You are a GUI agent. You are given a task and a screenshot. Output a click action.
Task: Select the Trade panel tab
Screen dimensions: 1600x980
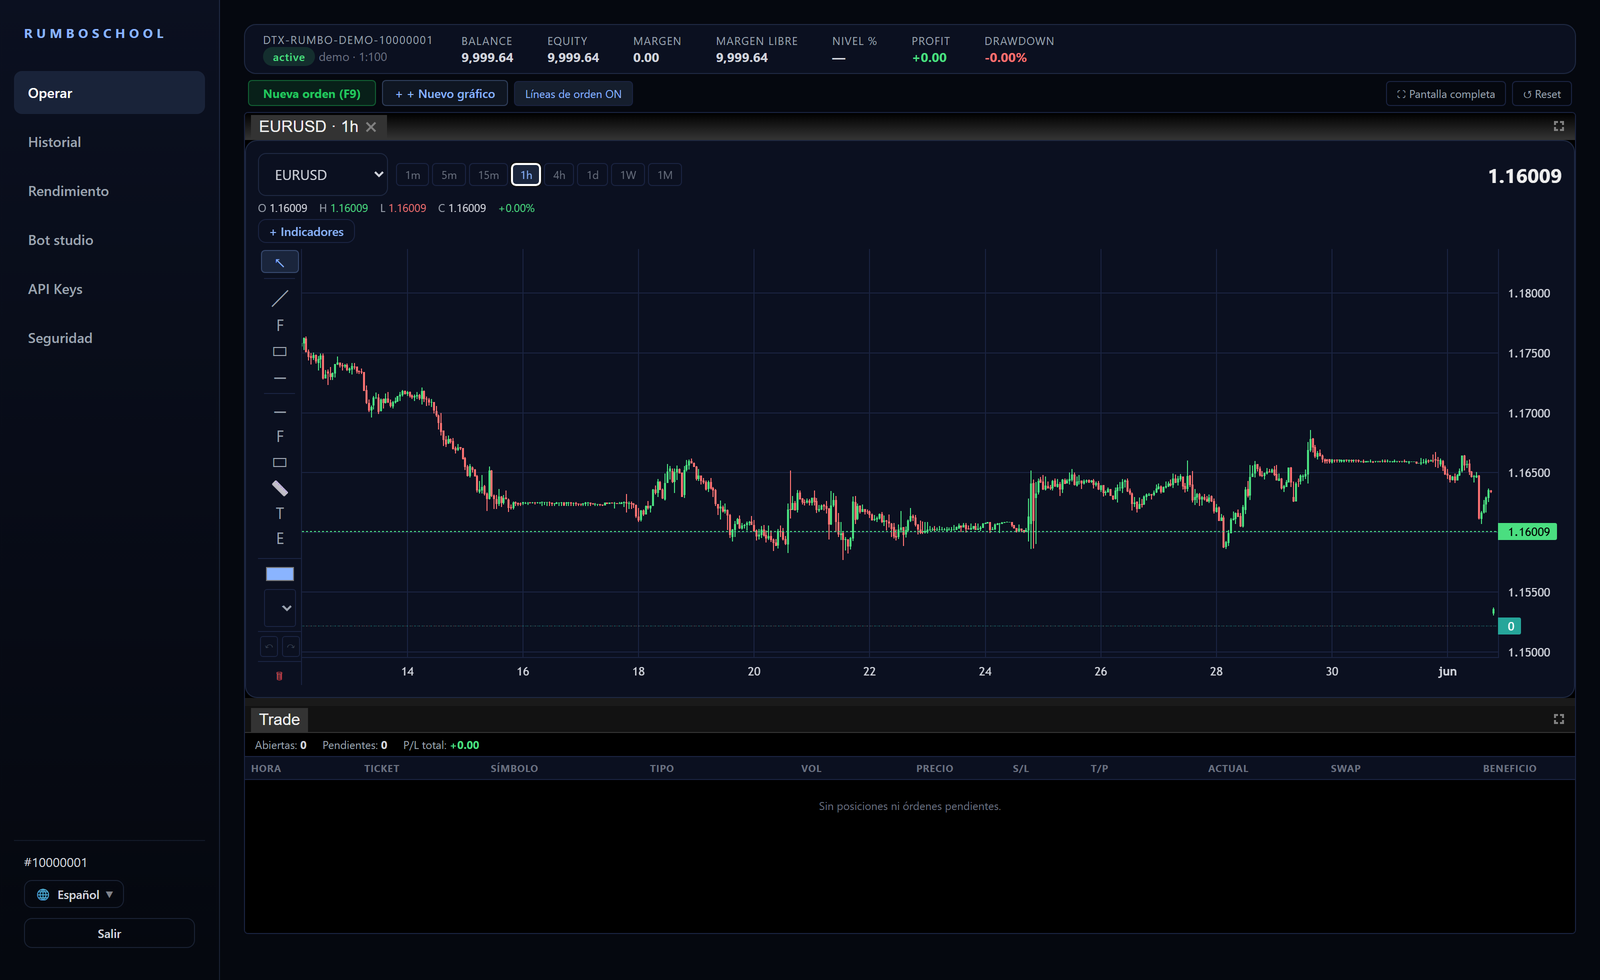point(279,719)
